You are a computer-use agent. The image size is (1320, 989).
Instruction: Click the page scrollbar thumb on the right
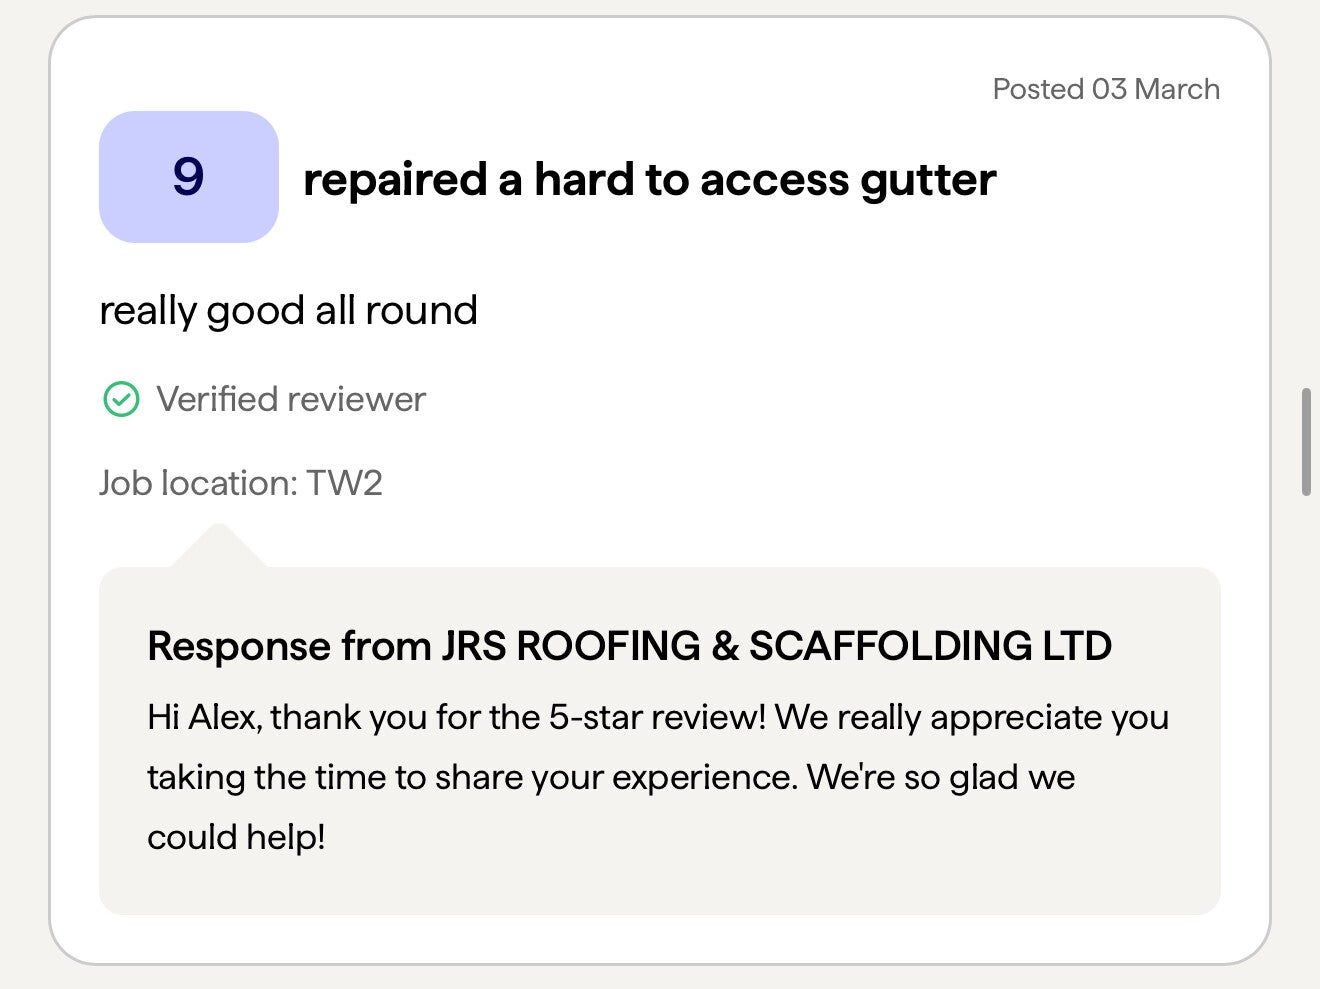[1306, 441]
